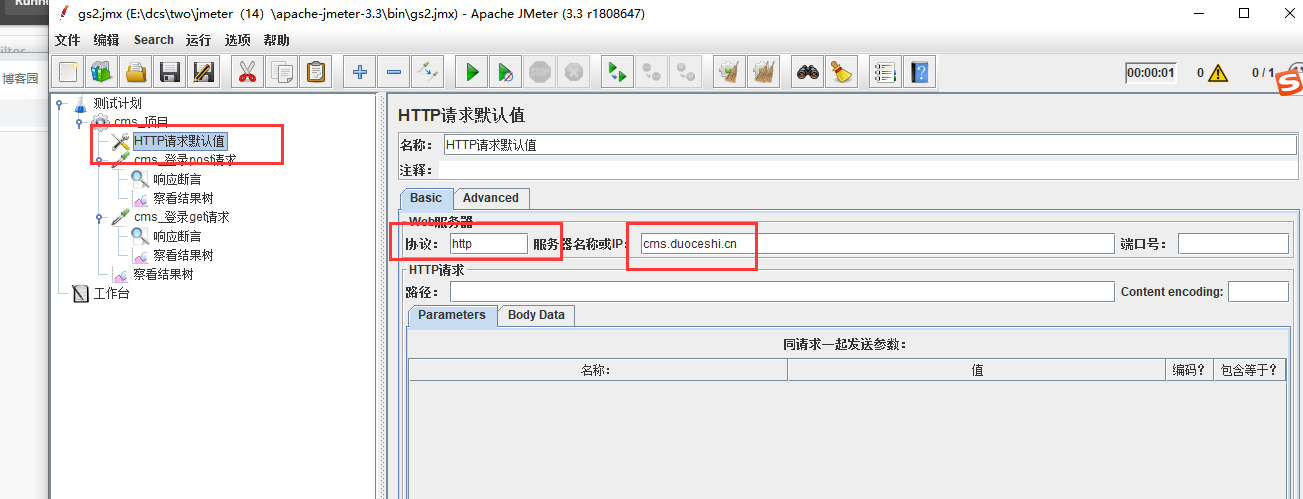Screen dimensions: 1303x499
Task: Click the Save As icon with the pencil
Action: [x=204, y=72]
